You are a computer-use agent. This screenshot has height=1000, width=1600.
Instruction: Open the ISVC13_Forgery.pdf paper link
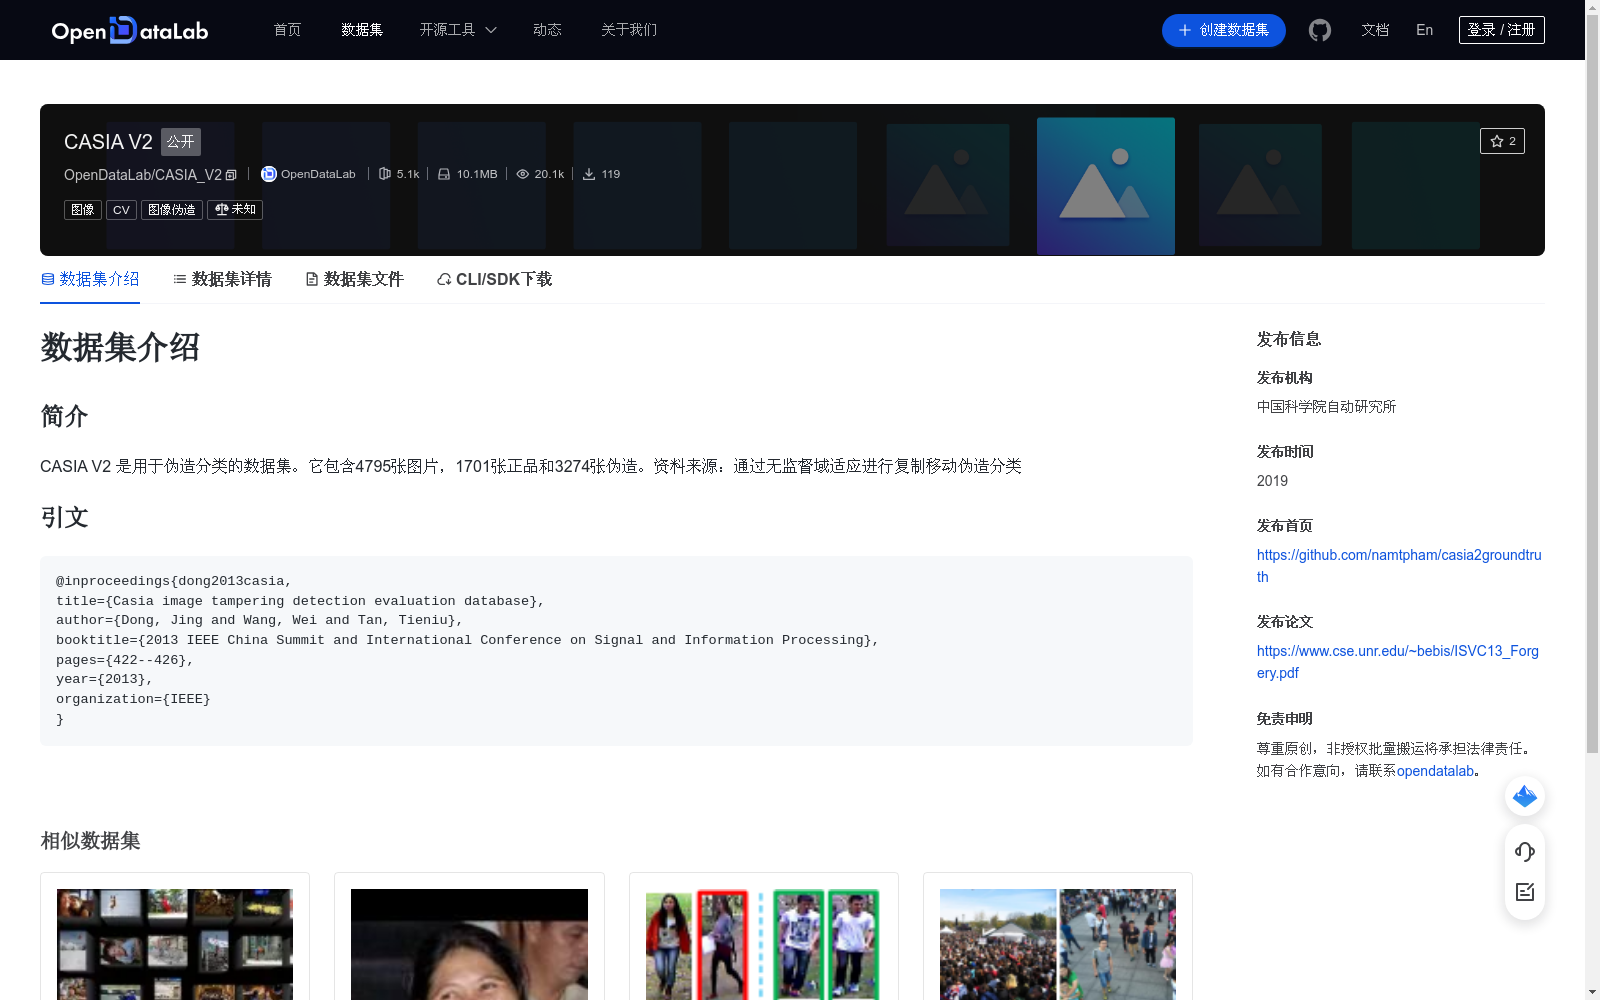coord(1398,662)
